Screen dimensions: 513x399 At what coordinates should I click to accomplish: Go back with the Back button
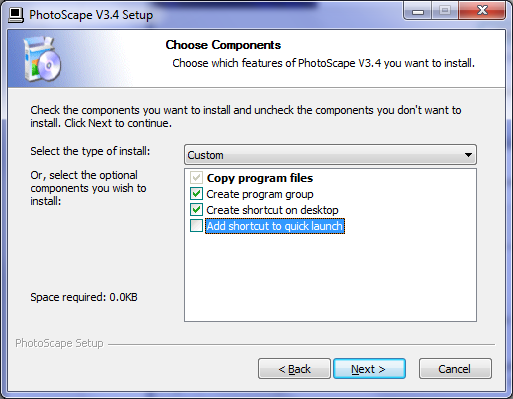click(294, 369)
